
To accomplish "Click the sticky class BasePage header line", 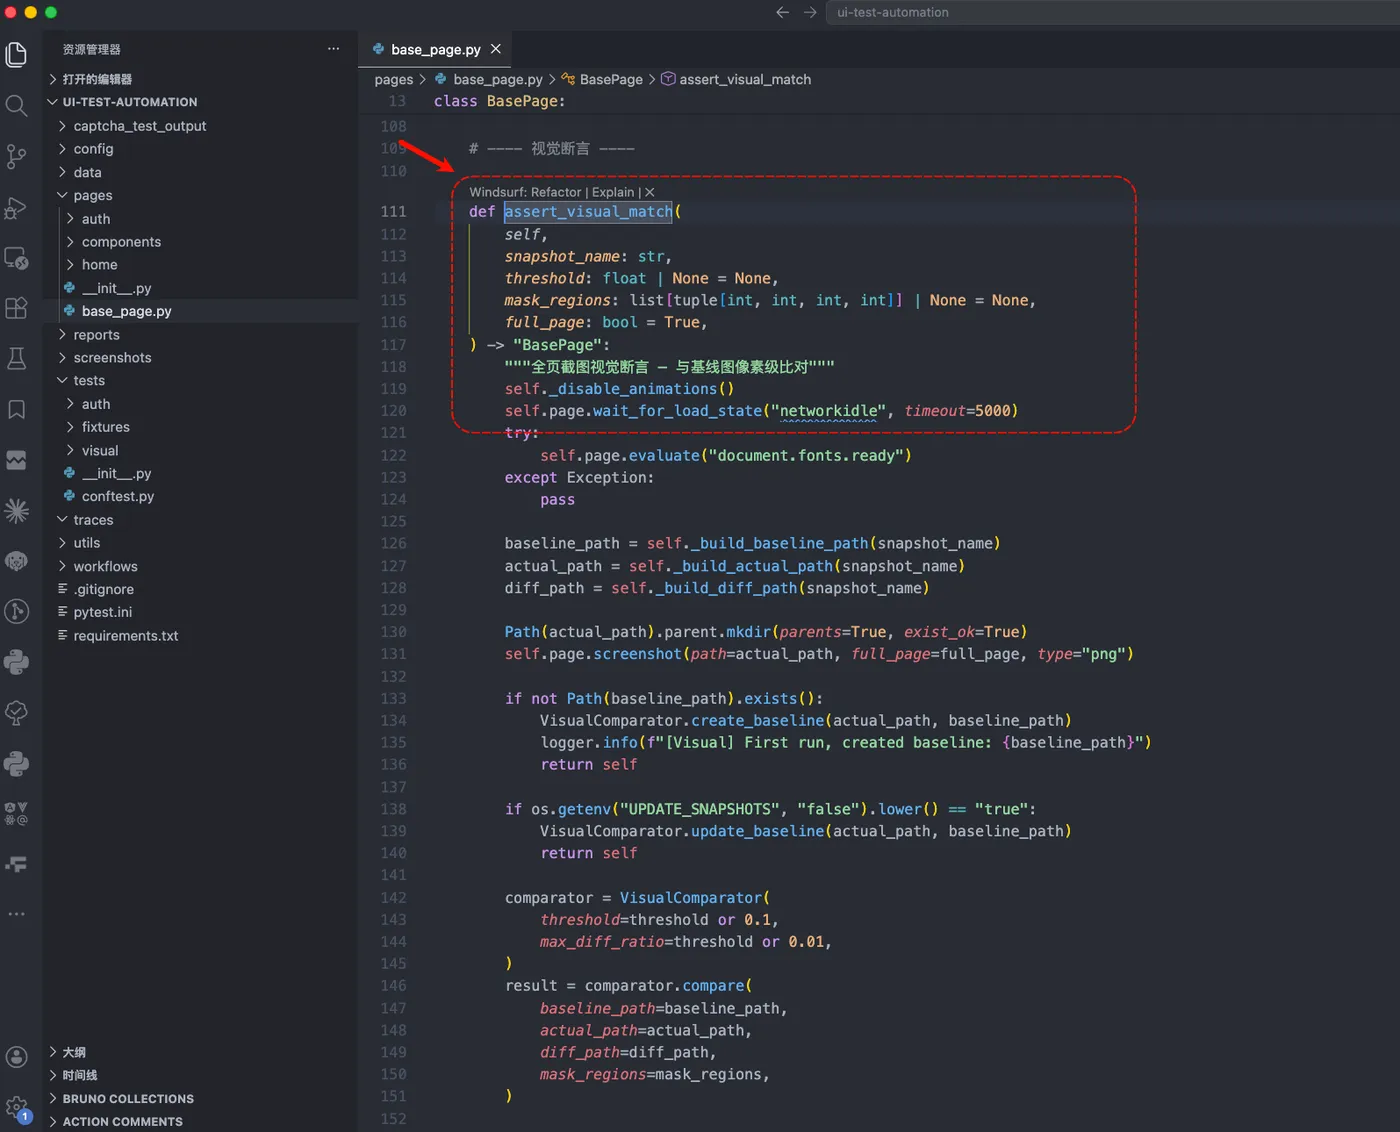I will (500, 101).
